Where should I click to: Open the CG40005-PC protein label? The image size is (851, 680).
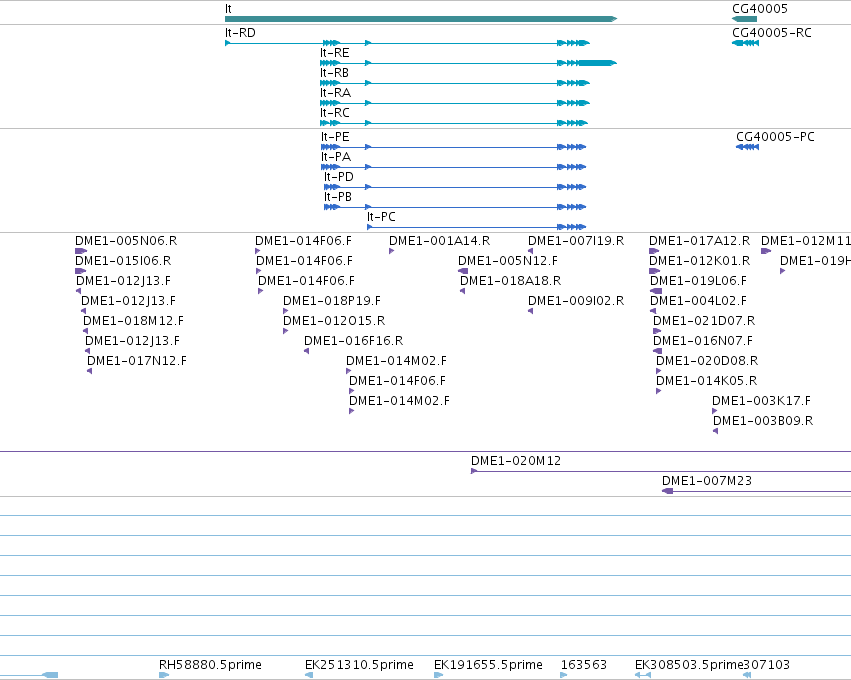pos(775,137)
